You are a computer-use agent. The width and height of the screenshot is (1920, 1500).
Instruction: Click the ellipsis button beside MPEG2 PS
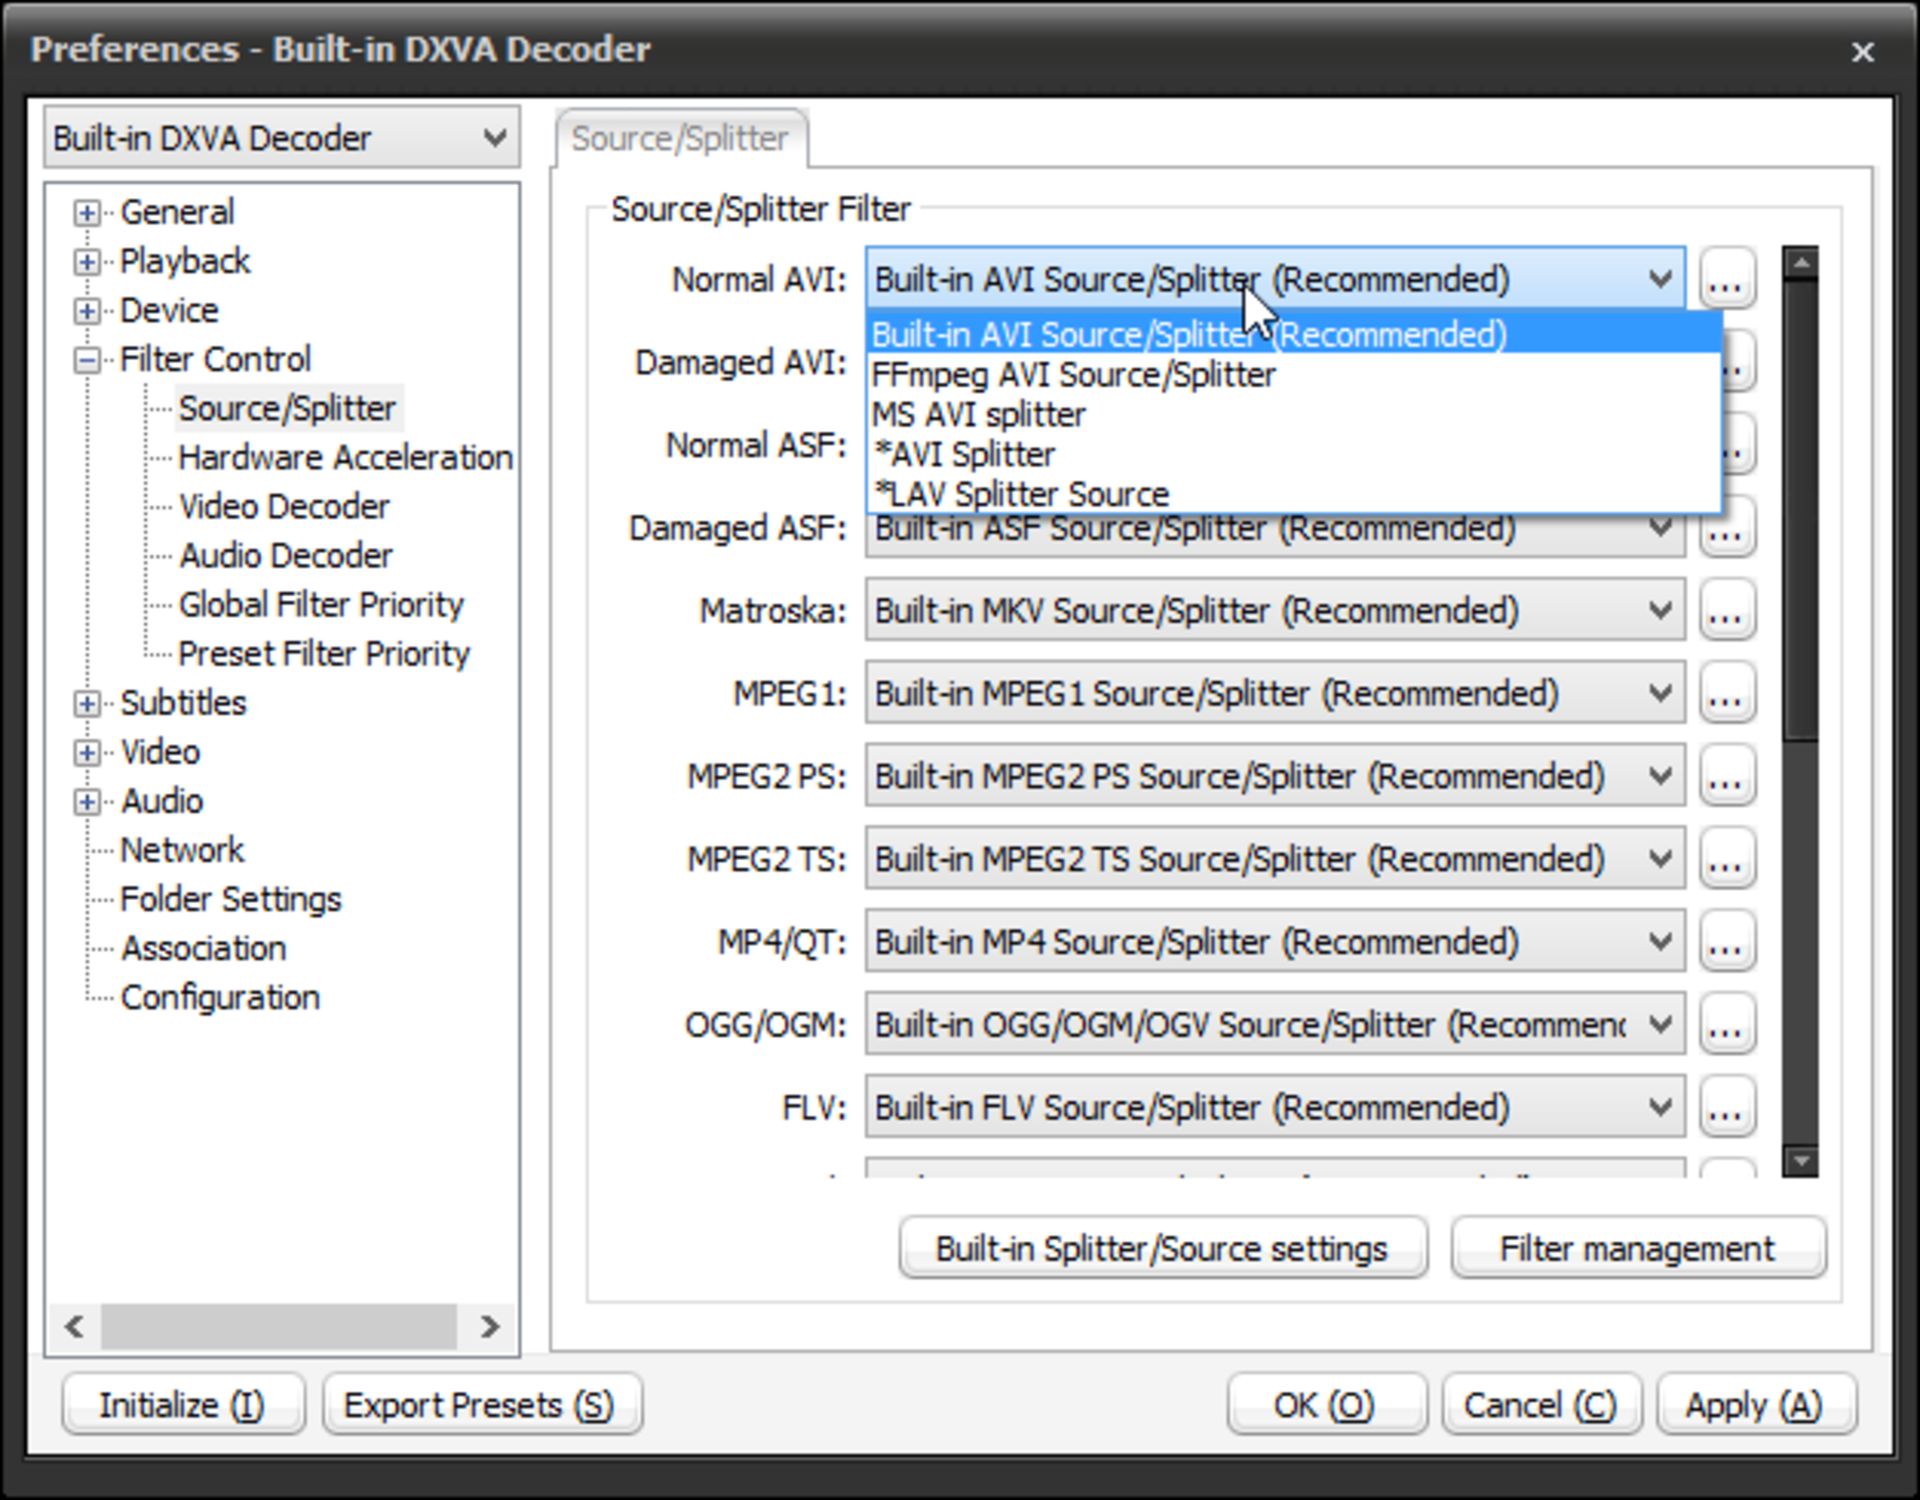(1727, 776)
